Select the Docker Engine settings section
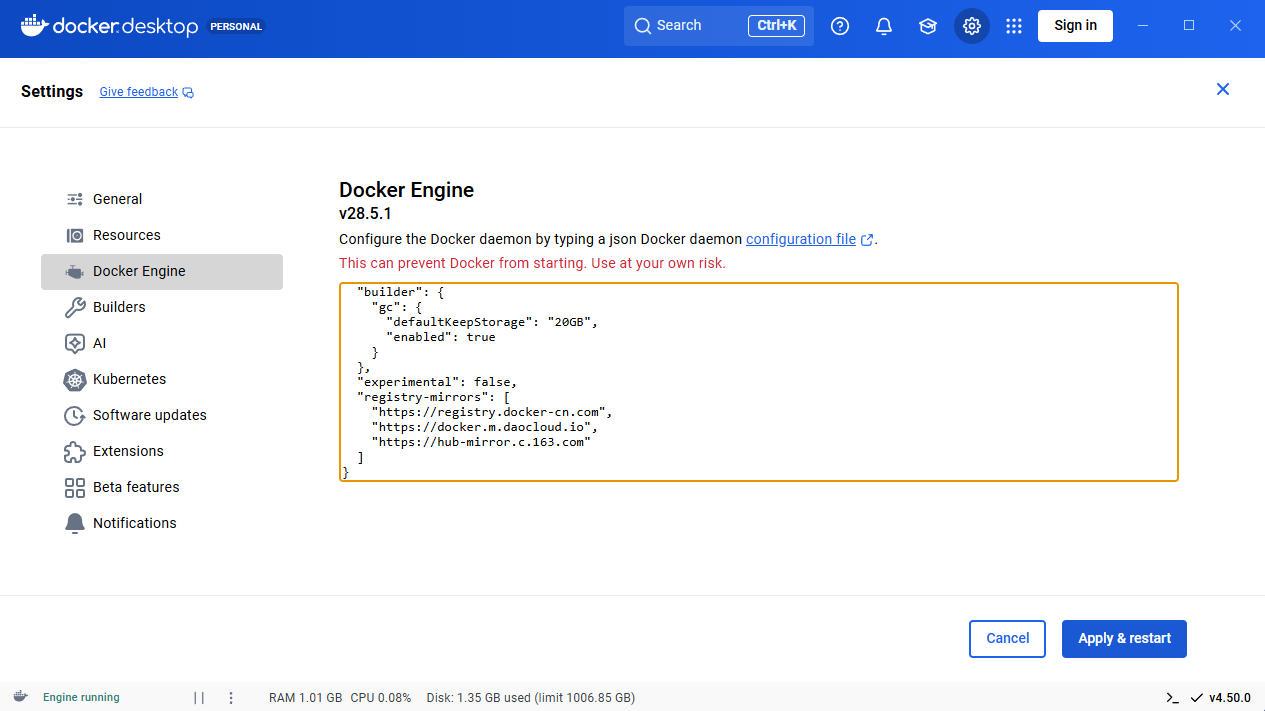1265x711 pixels. [x=162, y=271]
